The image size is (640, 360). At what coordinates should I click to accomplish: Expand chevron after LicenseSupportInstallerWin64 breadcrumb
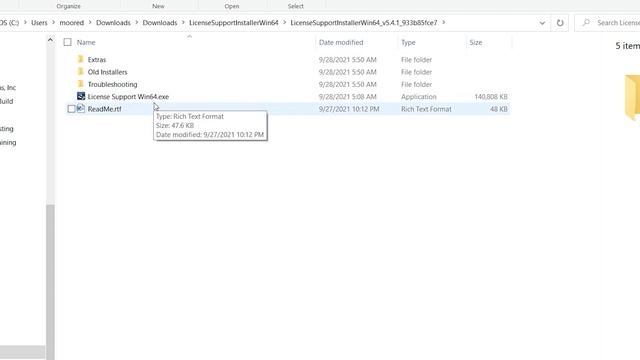(284, 22)
